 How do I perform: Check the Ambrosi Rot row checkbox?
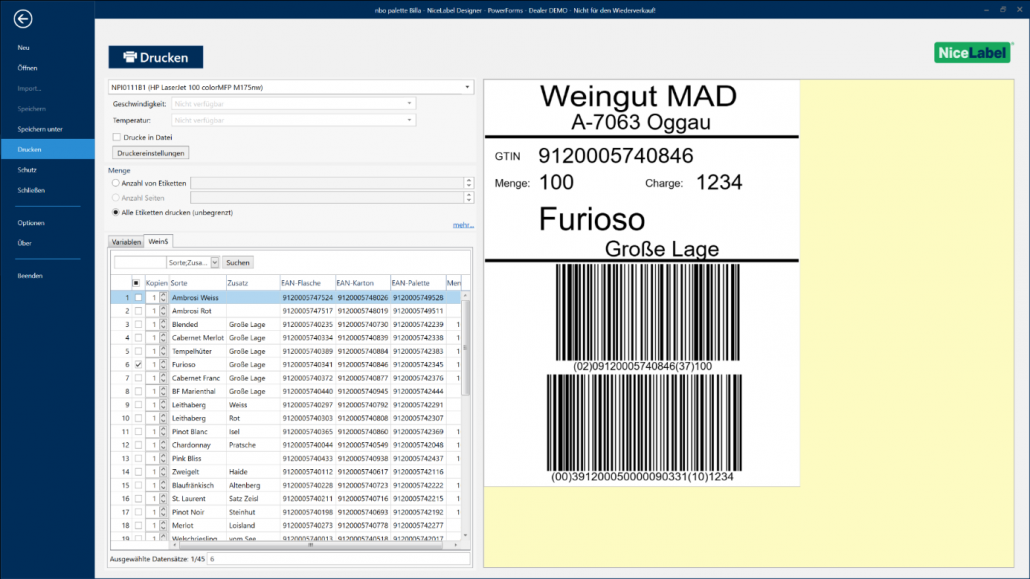[138, 311]
